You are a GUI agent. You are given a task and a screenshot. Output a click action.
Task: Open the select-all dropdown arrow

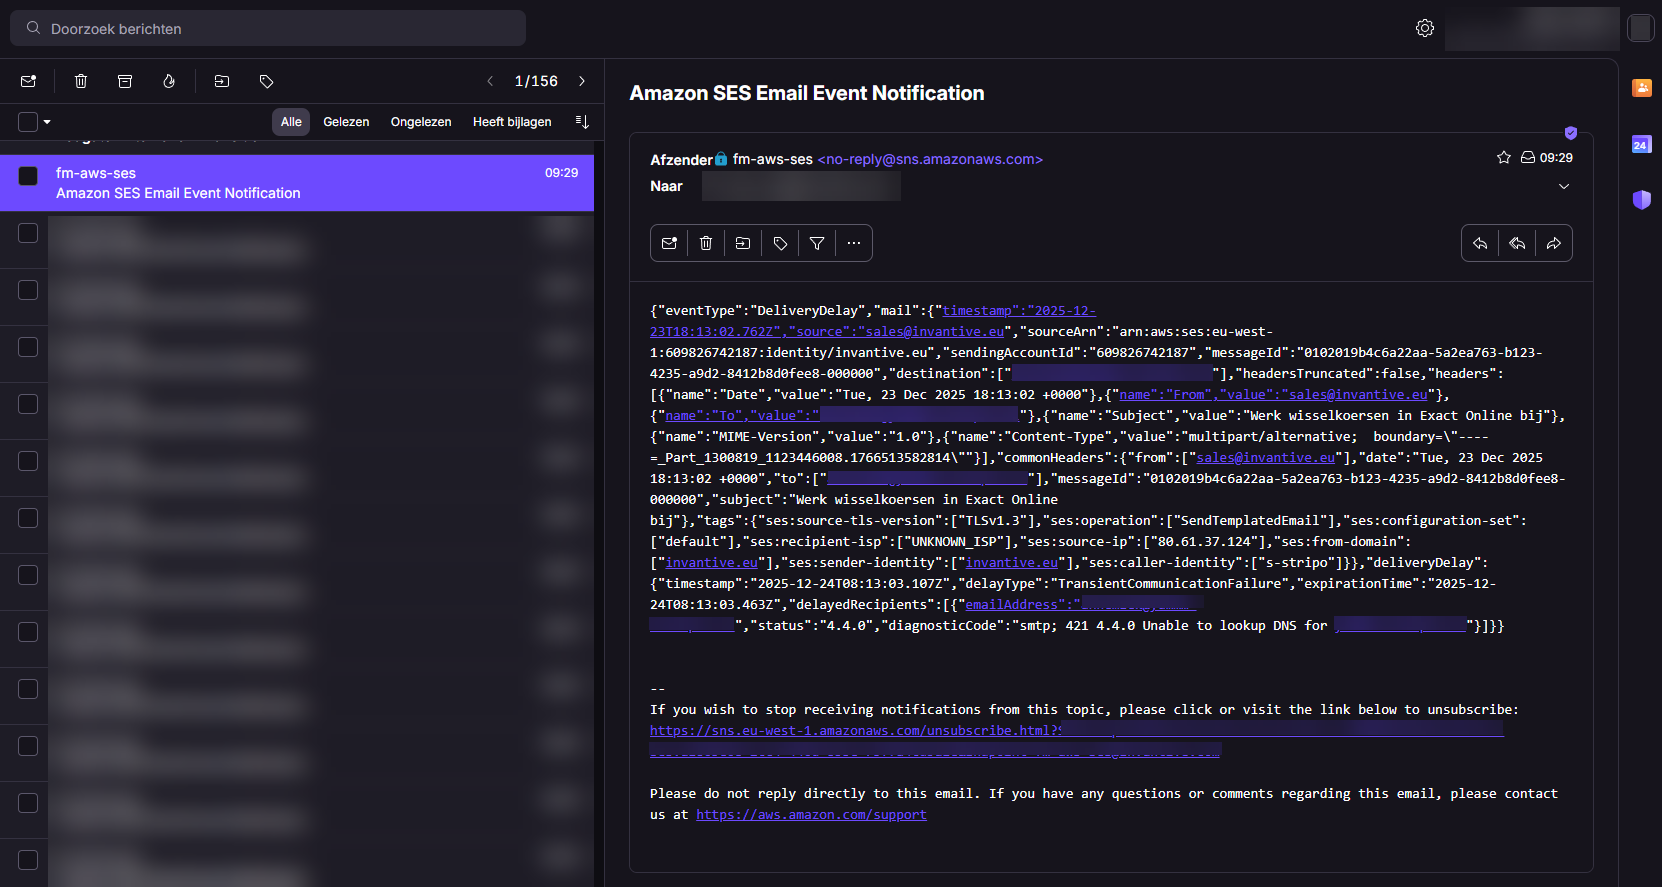pyautogui.click(x=47, y=122)
